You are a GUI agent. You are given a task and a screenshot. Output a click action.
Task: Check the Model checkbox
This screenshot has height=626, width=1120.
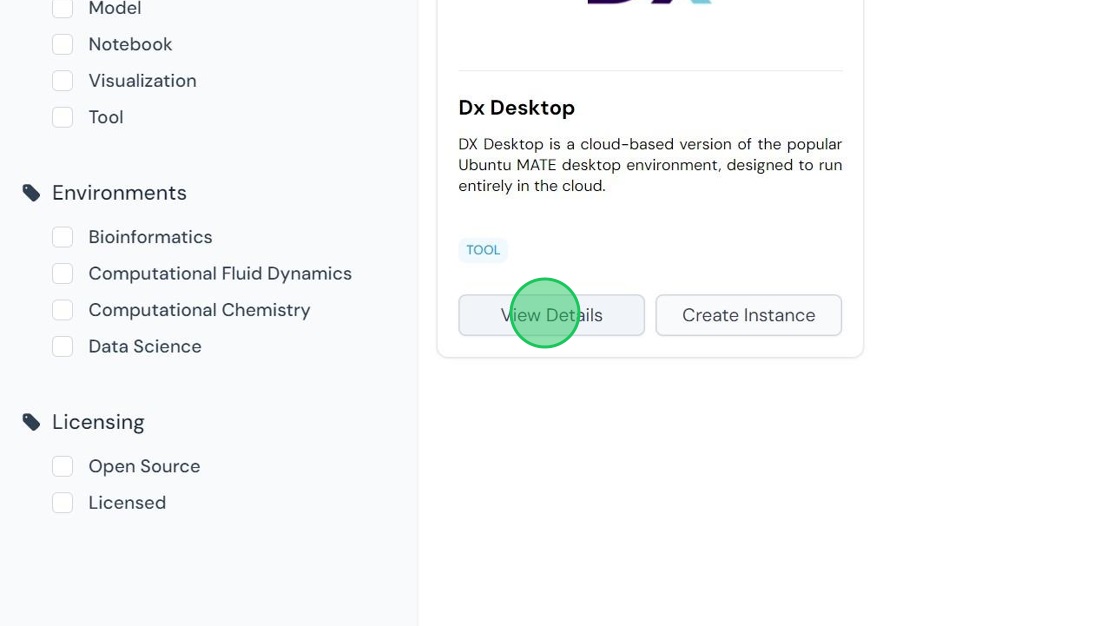pyautogui.click(x=62, y=8)
